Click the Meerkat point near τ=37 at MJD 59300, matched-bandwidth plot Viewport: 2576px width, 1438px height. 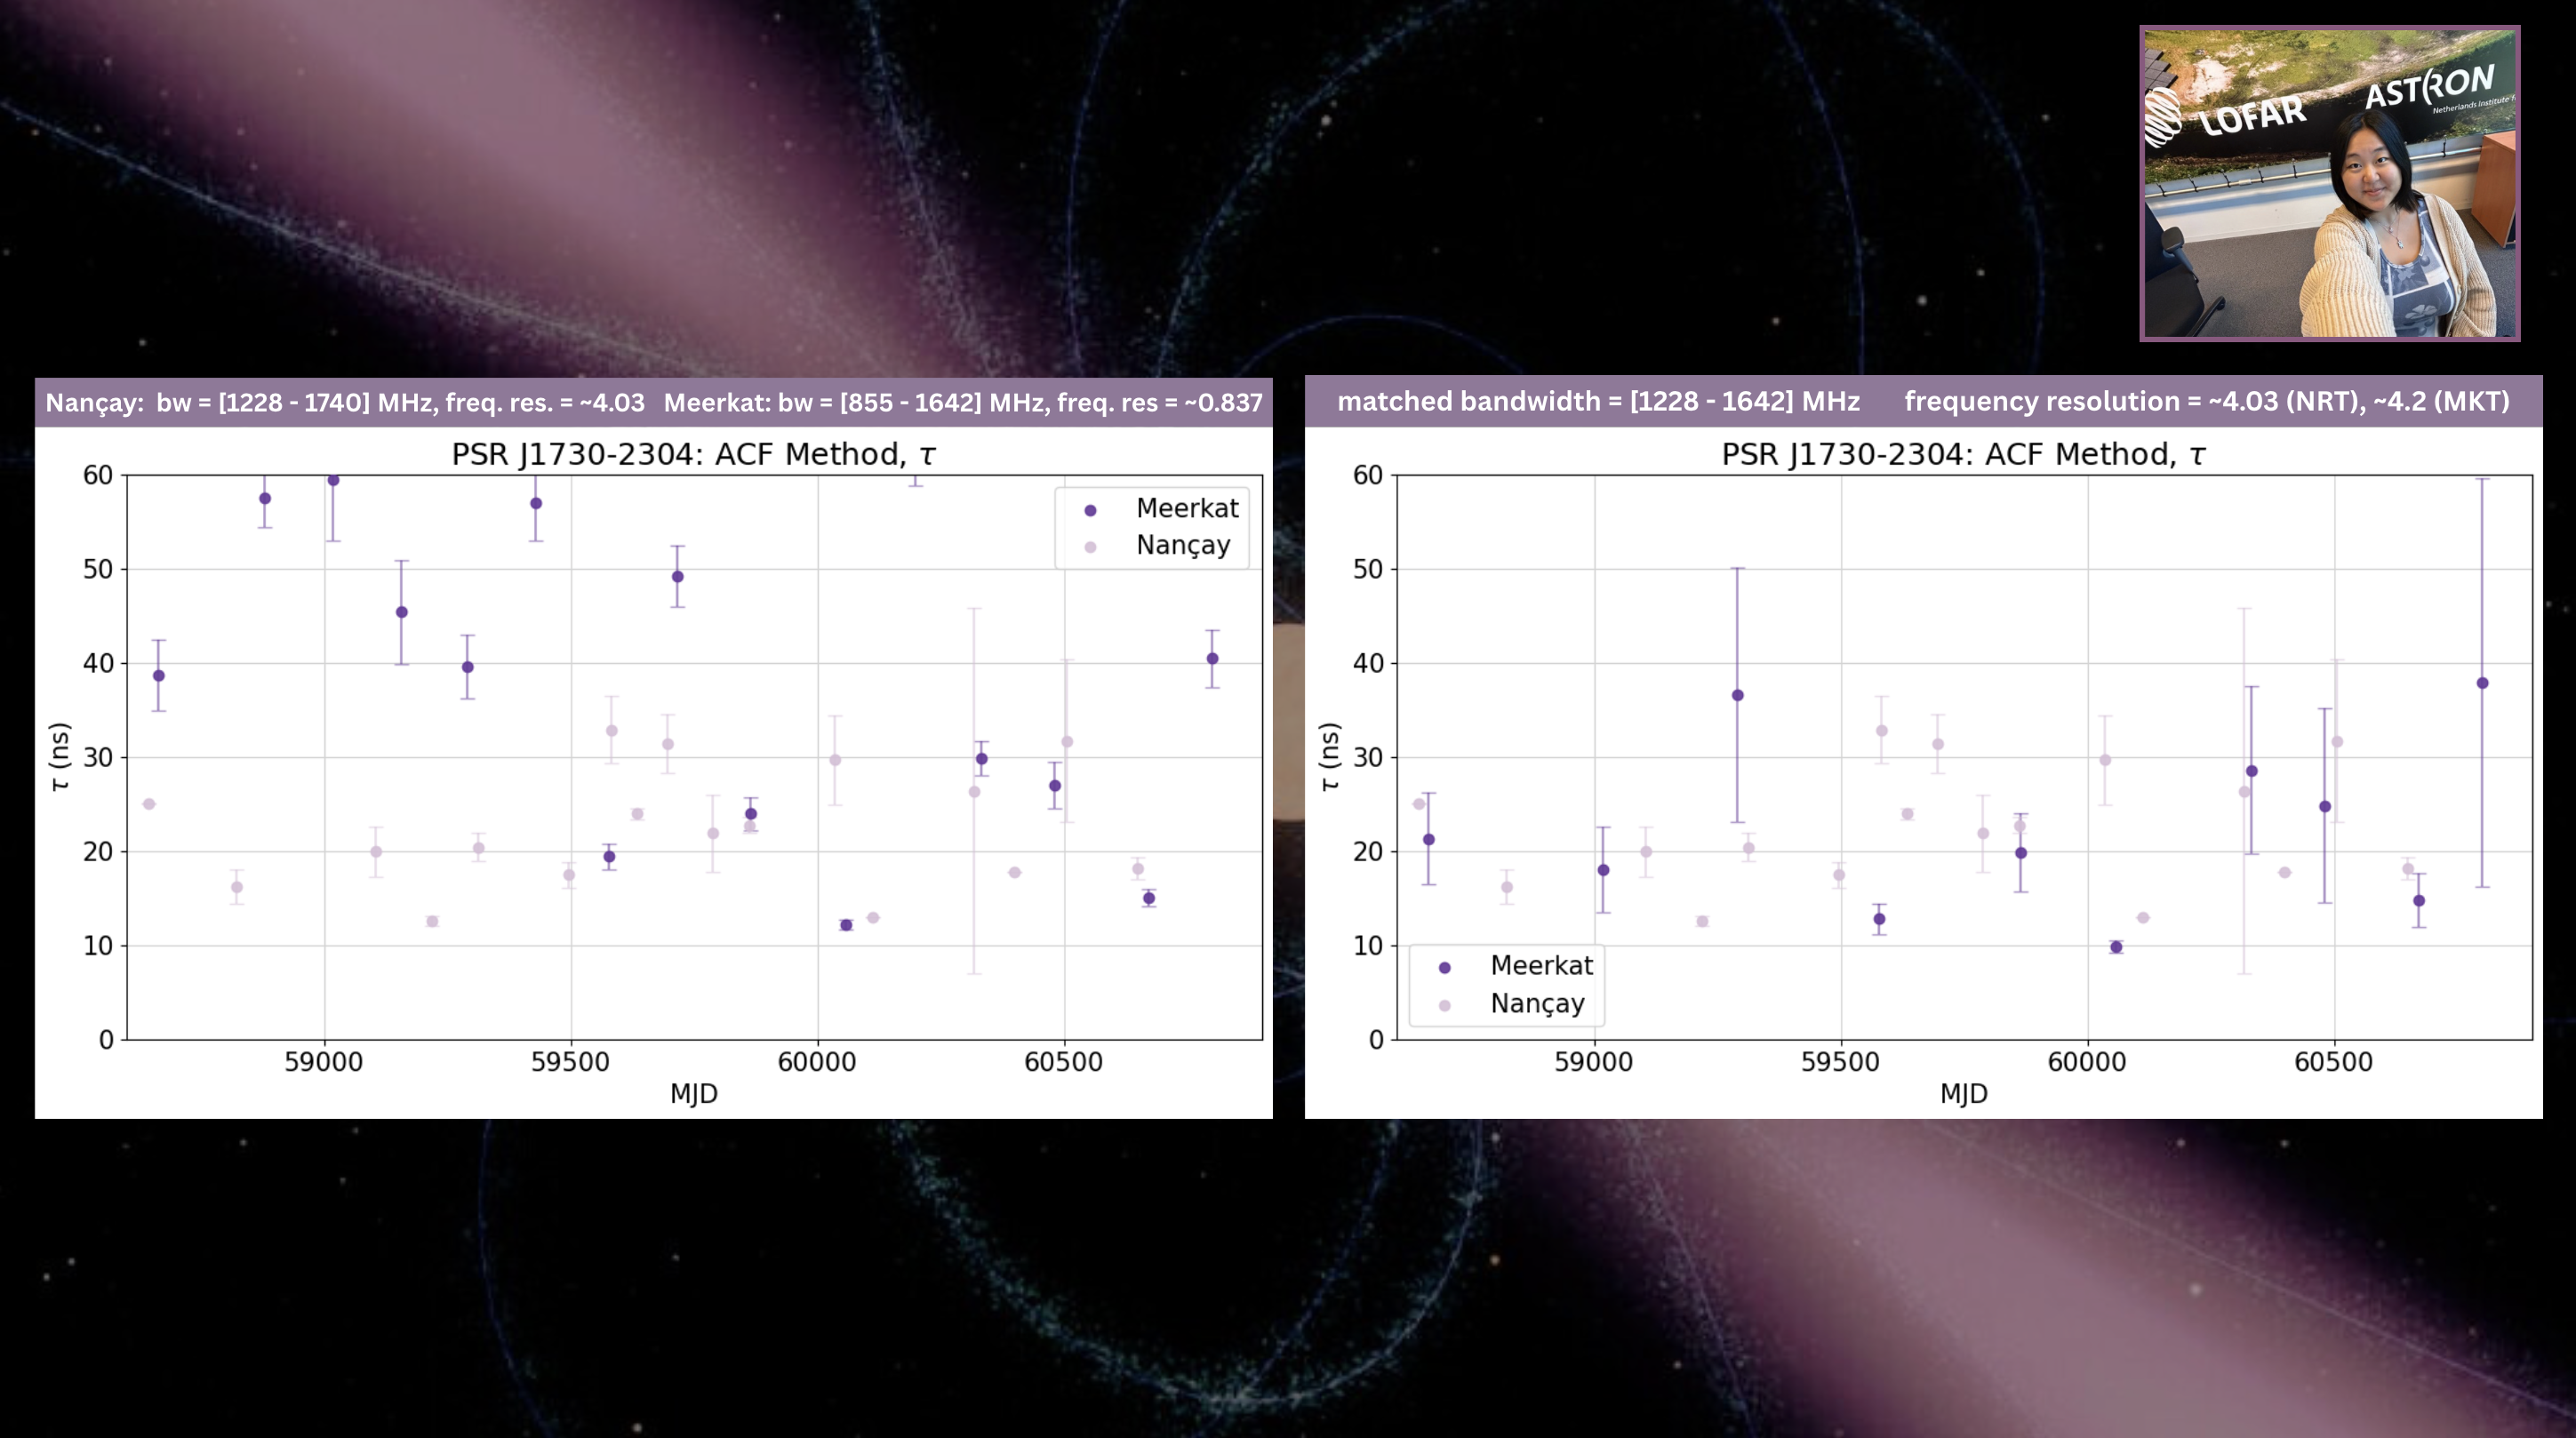1737,696
